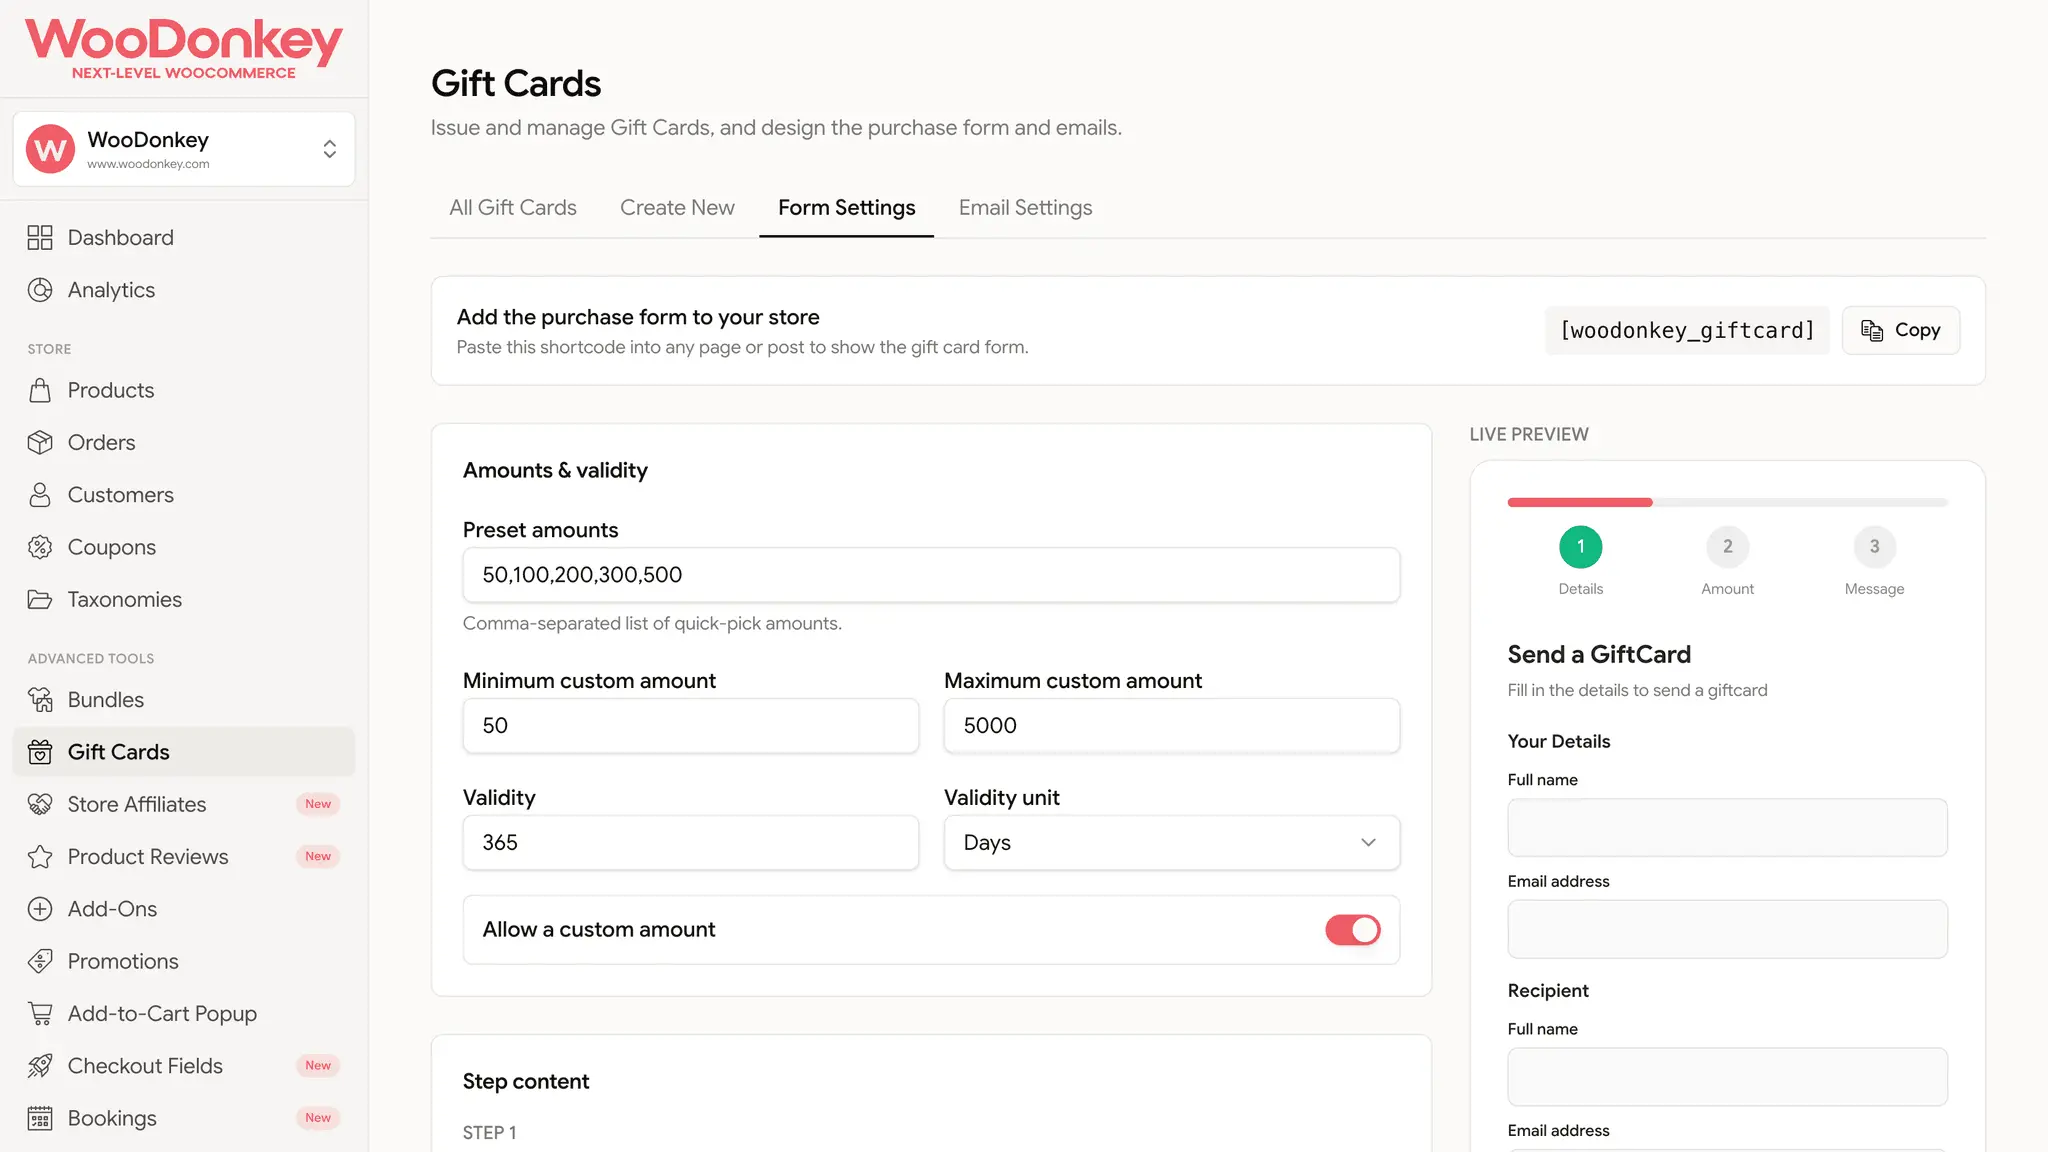Screen dimensions: 2048x1152
Task: Click the New badge beside Bookings
Action: (318, 1118)
